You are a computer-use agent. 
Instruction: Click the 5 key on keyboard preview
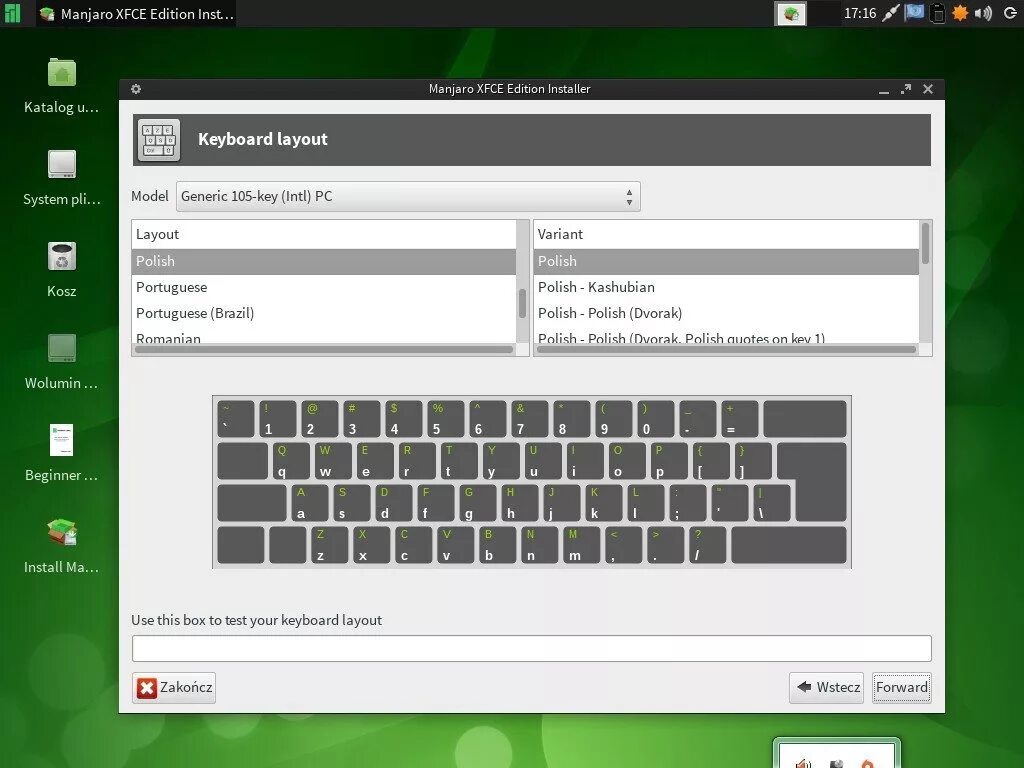[445, 419]
